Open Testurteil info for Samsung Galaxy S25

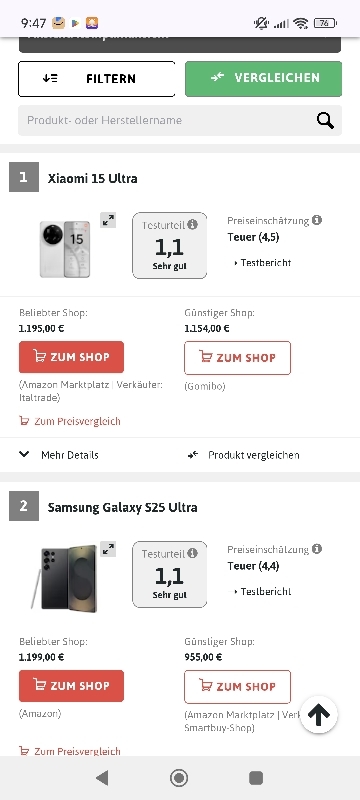[x=192, y=553]
